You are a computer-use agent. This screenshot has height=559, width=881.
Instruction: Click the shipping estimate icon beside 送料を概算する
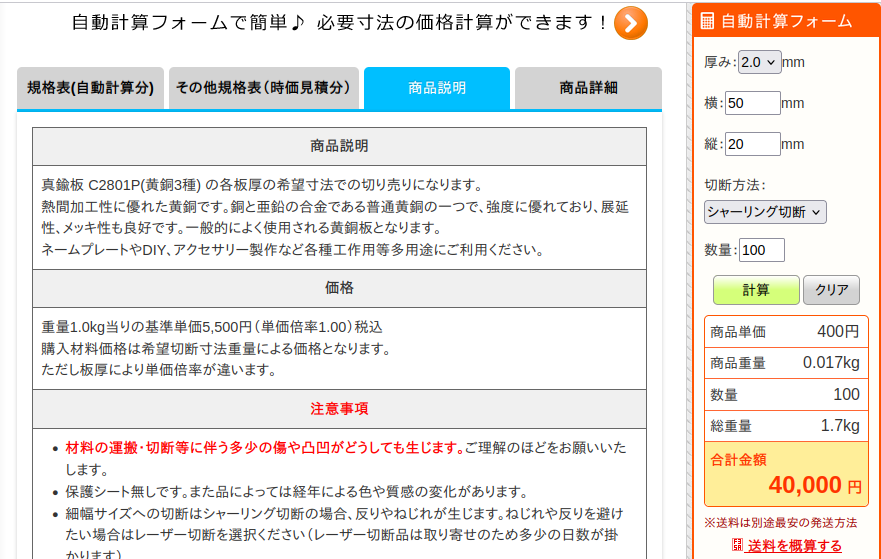point(737,544)
